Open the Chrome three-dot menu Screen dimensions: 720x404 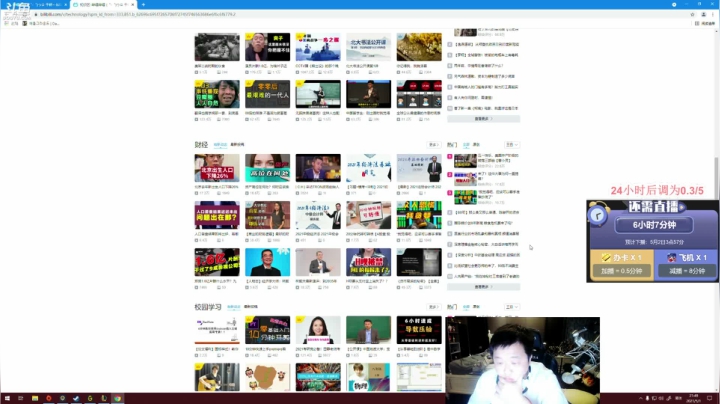tap(714, 14)
